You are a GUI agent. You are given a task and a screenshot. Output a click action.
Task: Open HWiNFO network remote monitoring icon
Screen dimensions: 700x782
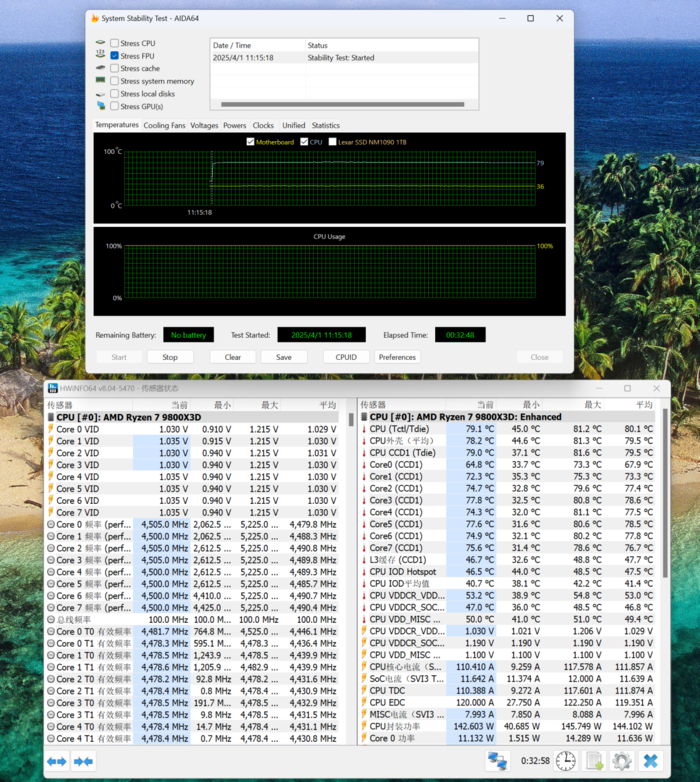(497, 761)
